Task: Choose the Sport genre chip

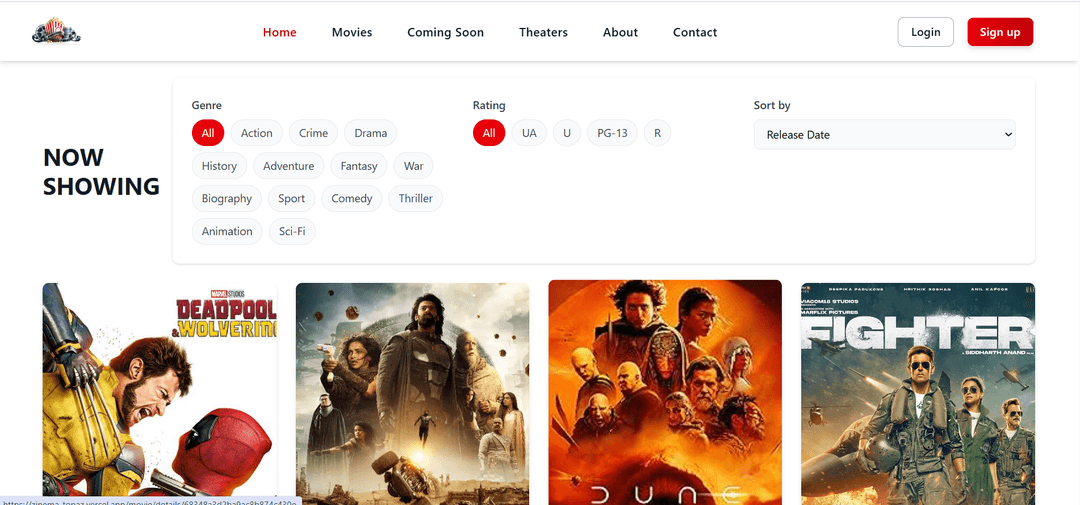Action: point(291,198)
